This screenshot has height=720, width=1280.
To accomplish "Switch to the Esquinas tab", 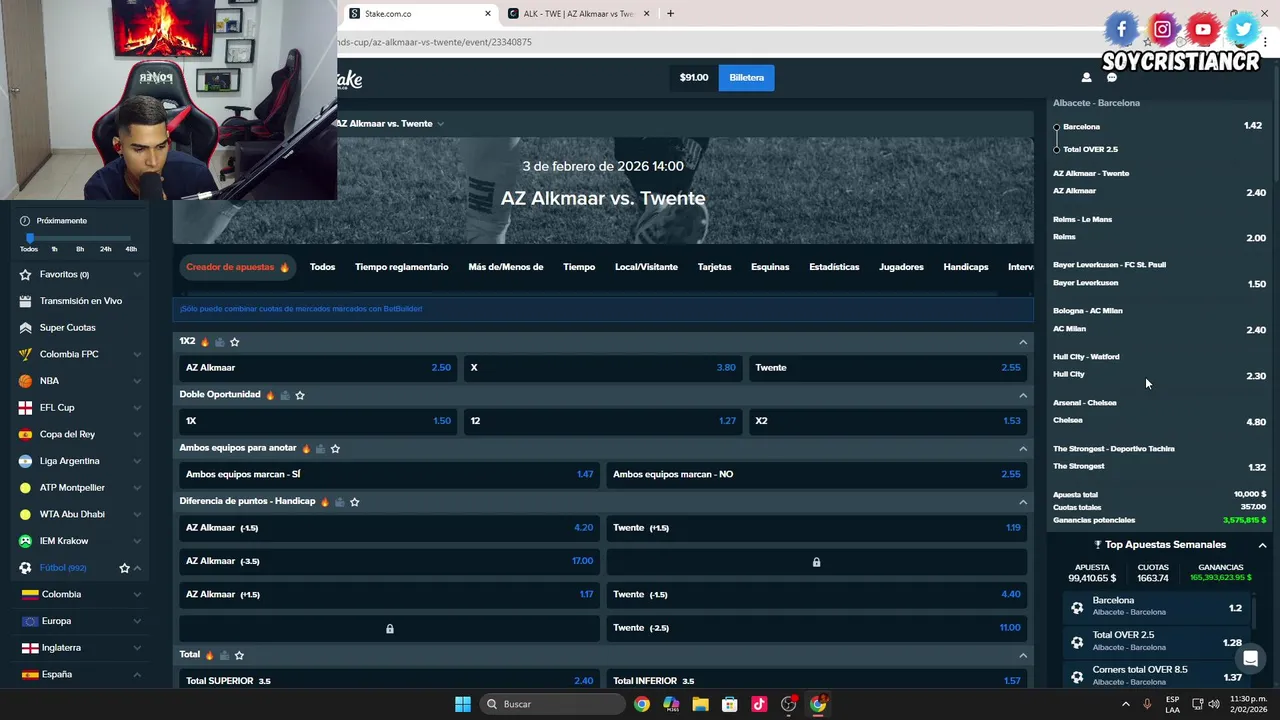I will pyautogui.click(x=770, y=267).
